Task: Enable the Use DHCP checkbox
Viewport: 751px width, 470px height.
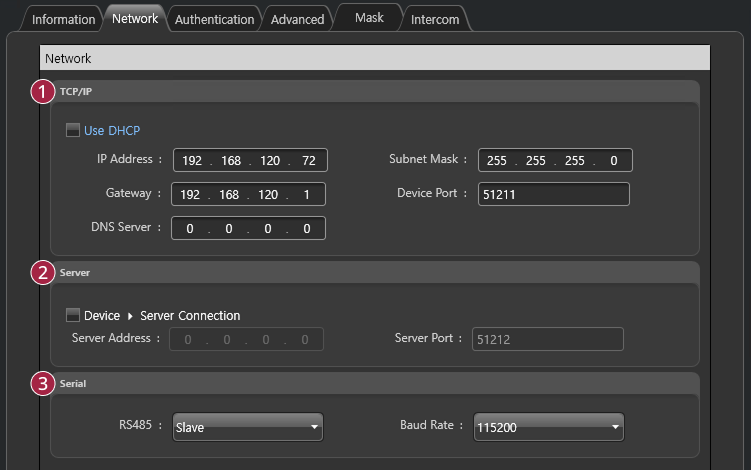Action: [x=73, y=130]
